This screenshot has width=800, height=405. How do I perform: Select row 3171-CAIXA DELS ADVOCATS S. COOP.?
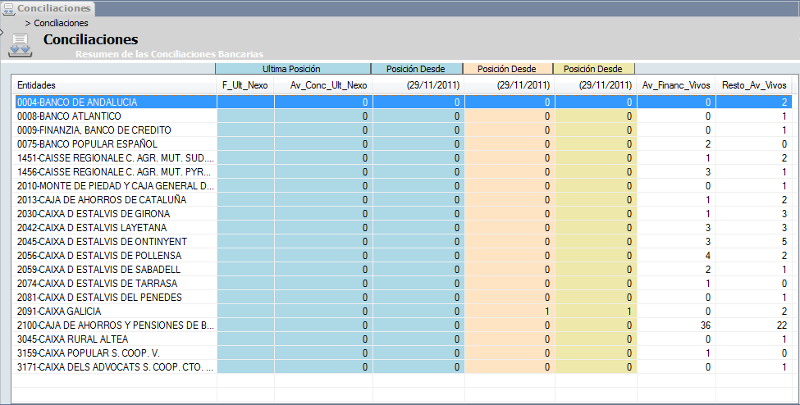click(403, 367)
